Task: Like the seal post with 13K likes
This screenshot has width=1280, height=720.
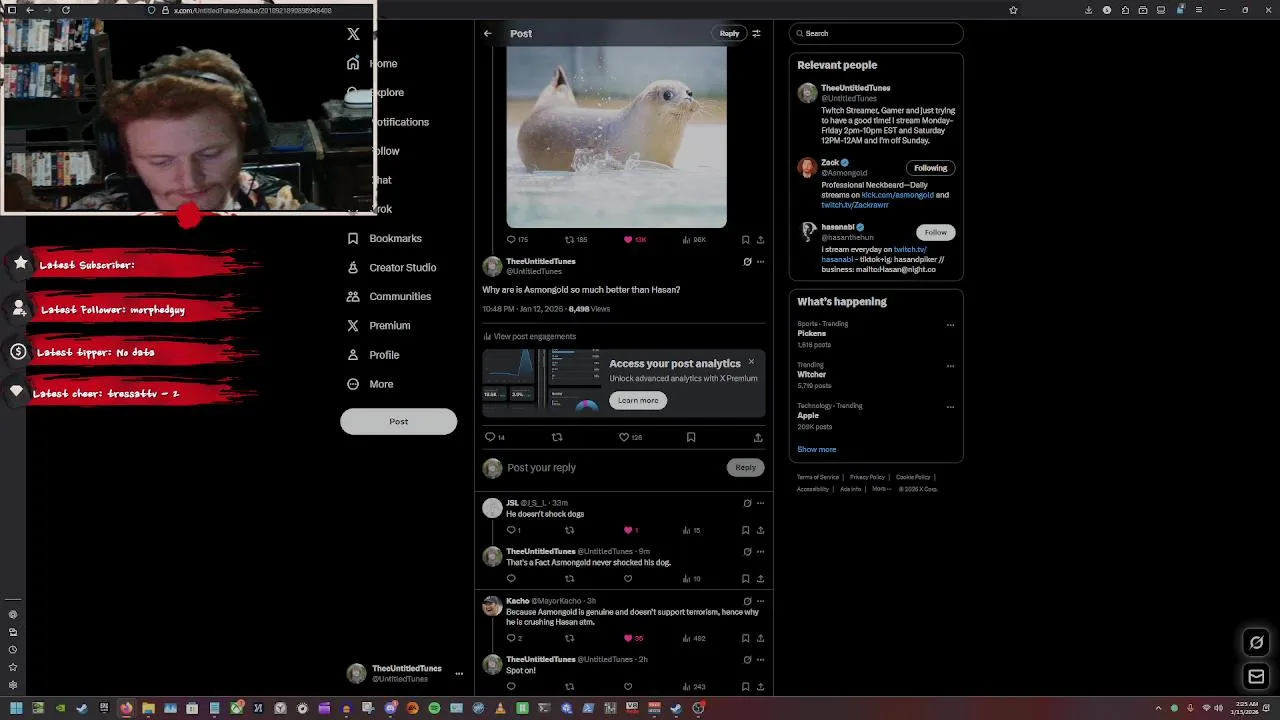Action: pos(634,240)
